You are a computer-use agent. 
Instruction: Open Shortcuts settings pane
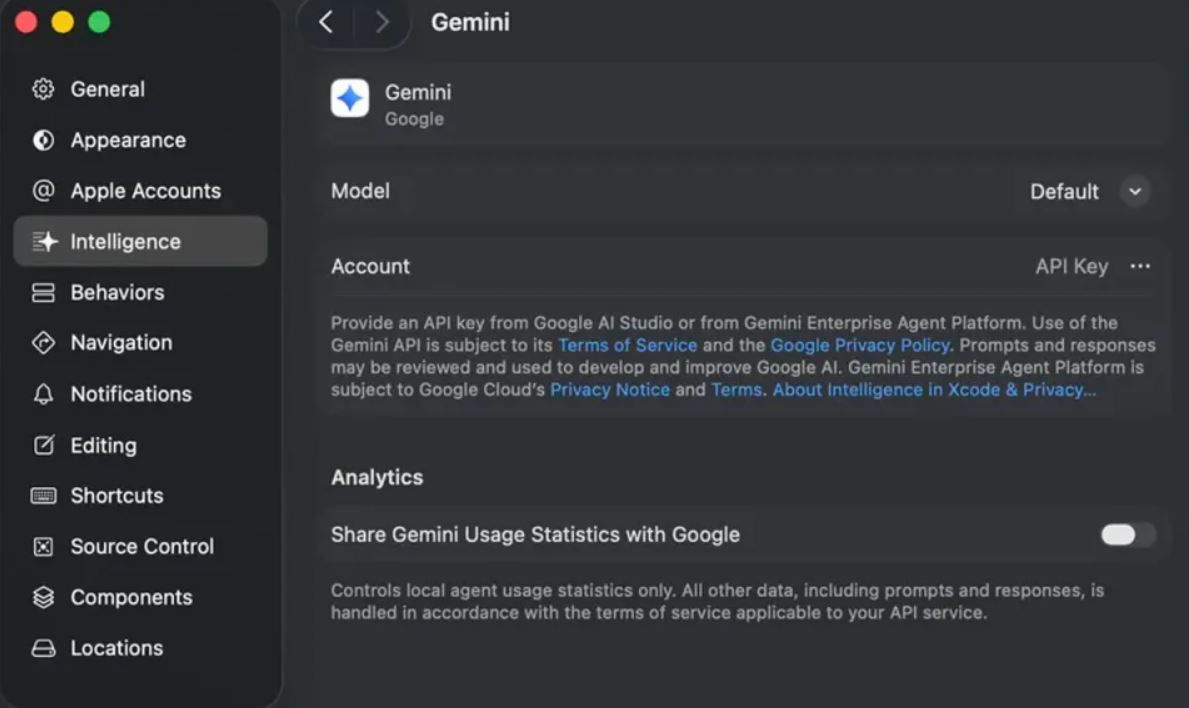point(140,496)
